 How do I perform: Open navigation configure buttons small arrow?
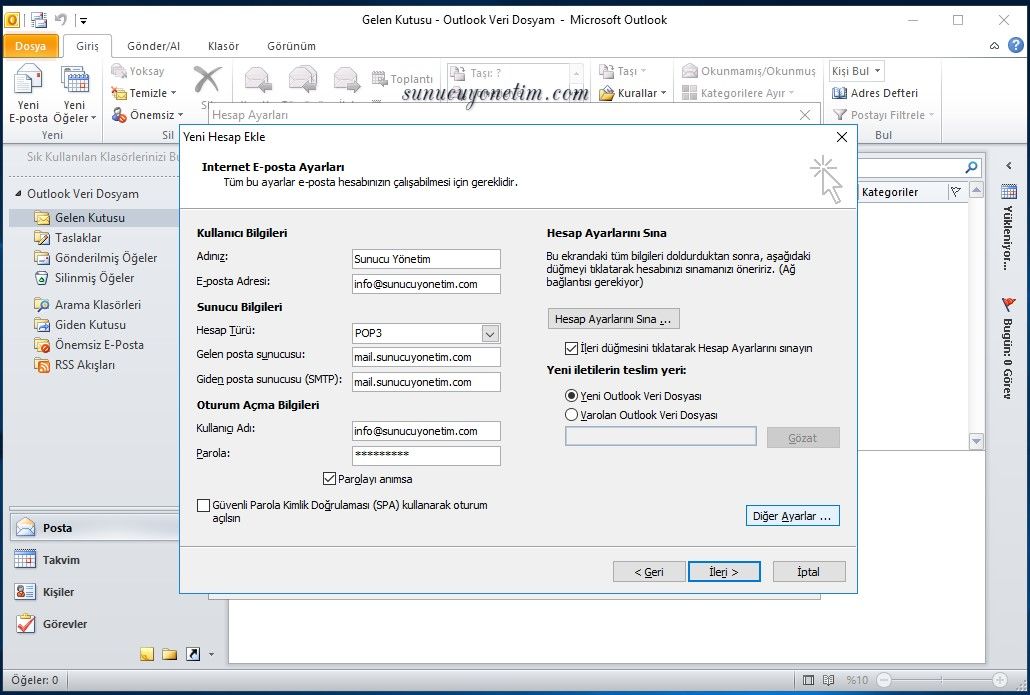click(211, 654)
